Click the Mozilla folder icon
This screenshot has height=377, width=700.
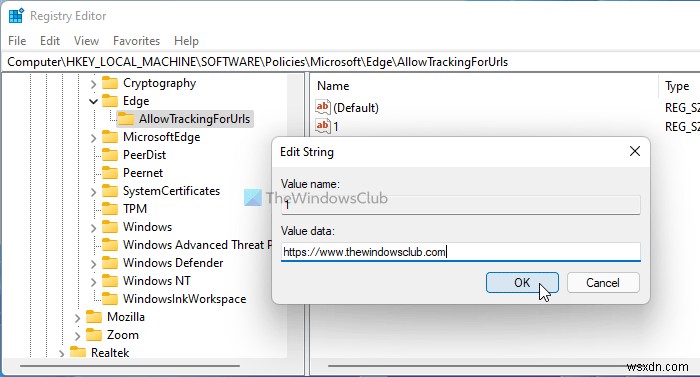tap(94, 317)
